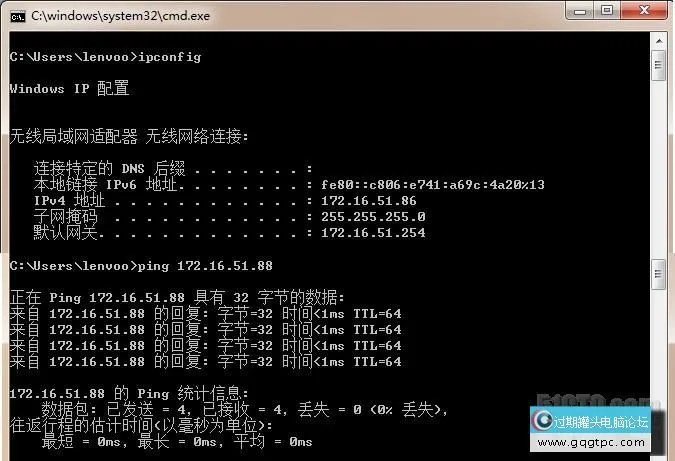The height and width of the screenshot is (461, 675).
Task: Click the '默认网关' label
Action: pos(65,233)
